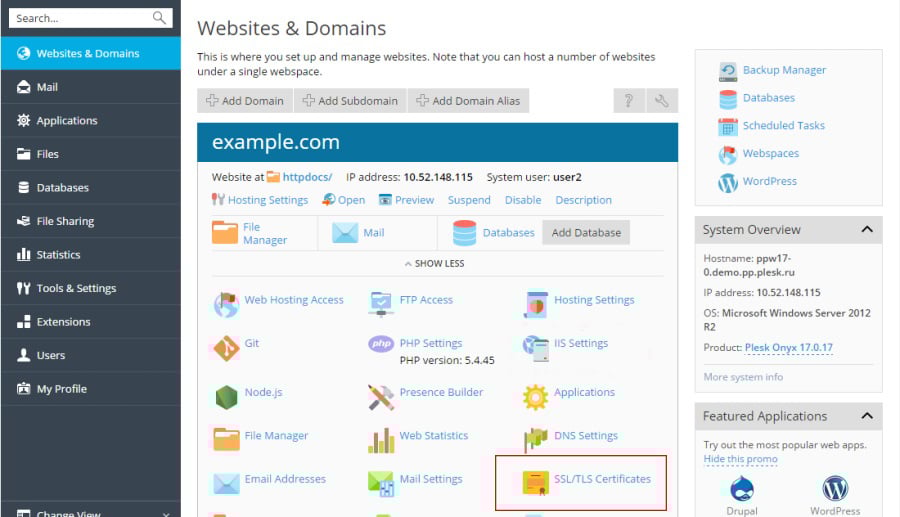This screenshot has height=517, width=900.
Task: Click the search magnifier icon
Action: (x=159, y=18)
